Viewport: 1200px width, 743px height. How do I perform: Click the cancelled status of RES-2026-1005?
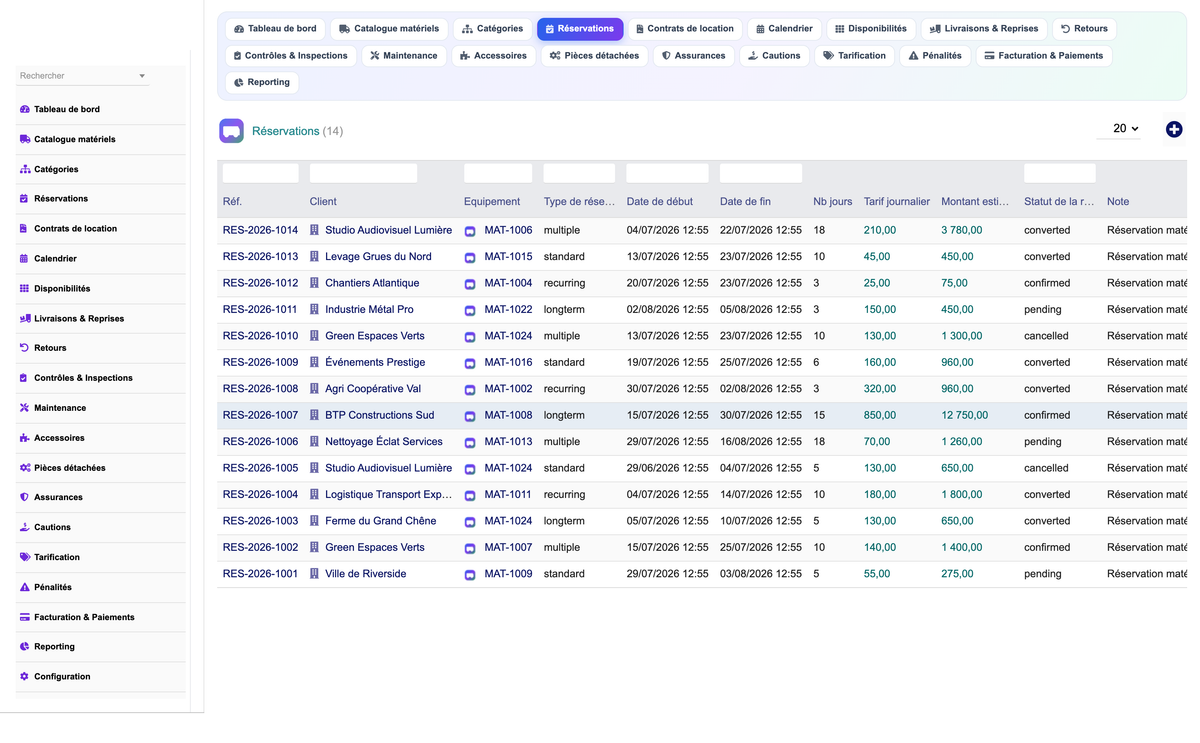[1046, 468]
